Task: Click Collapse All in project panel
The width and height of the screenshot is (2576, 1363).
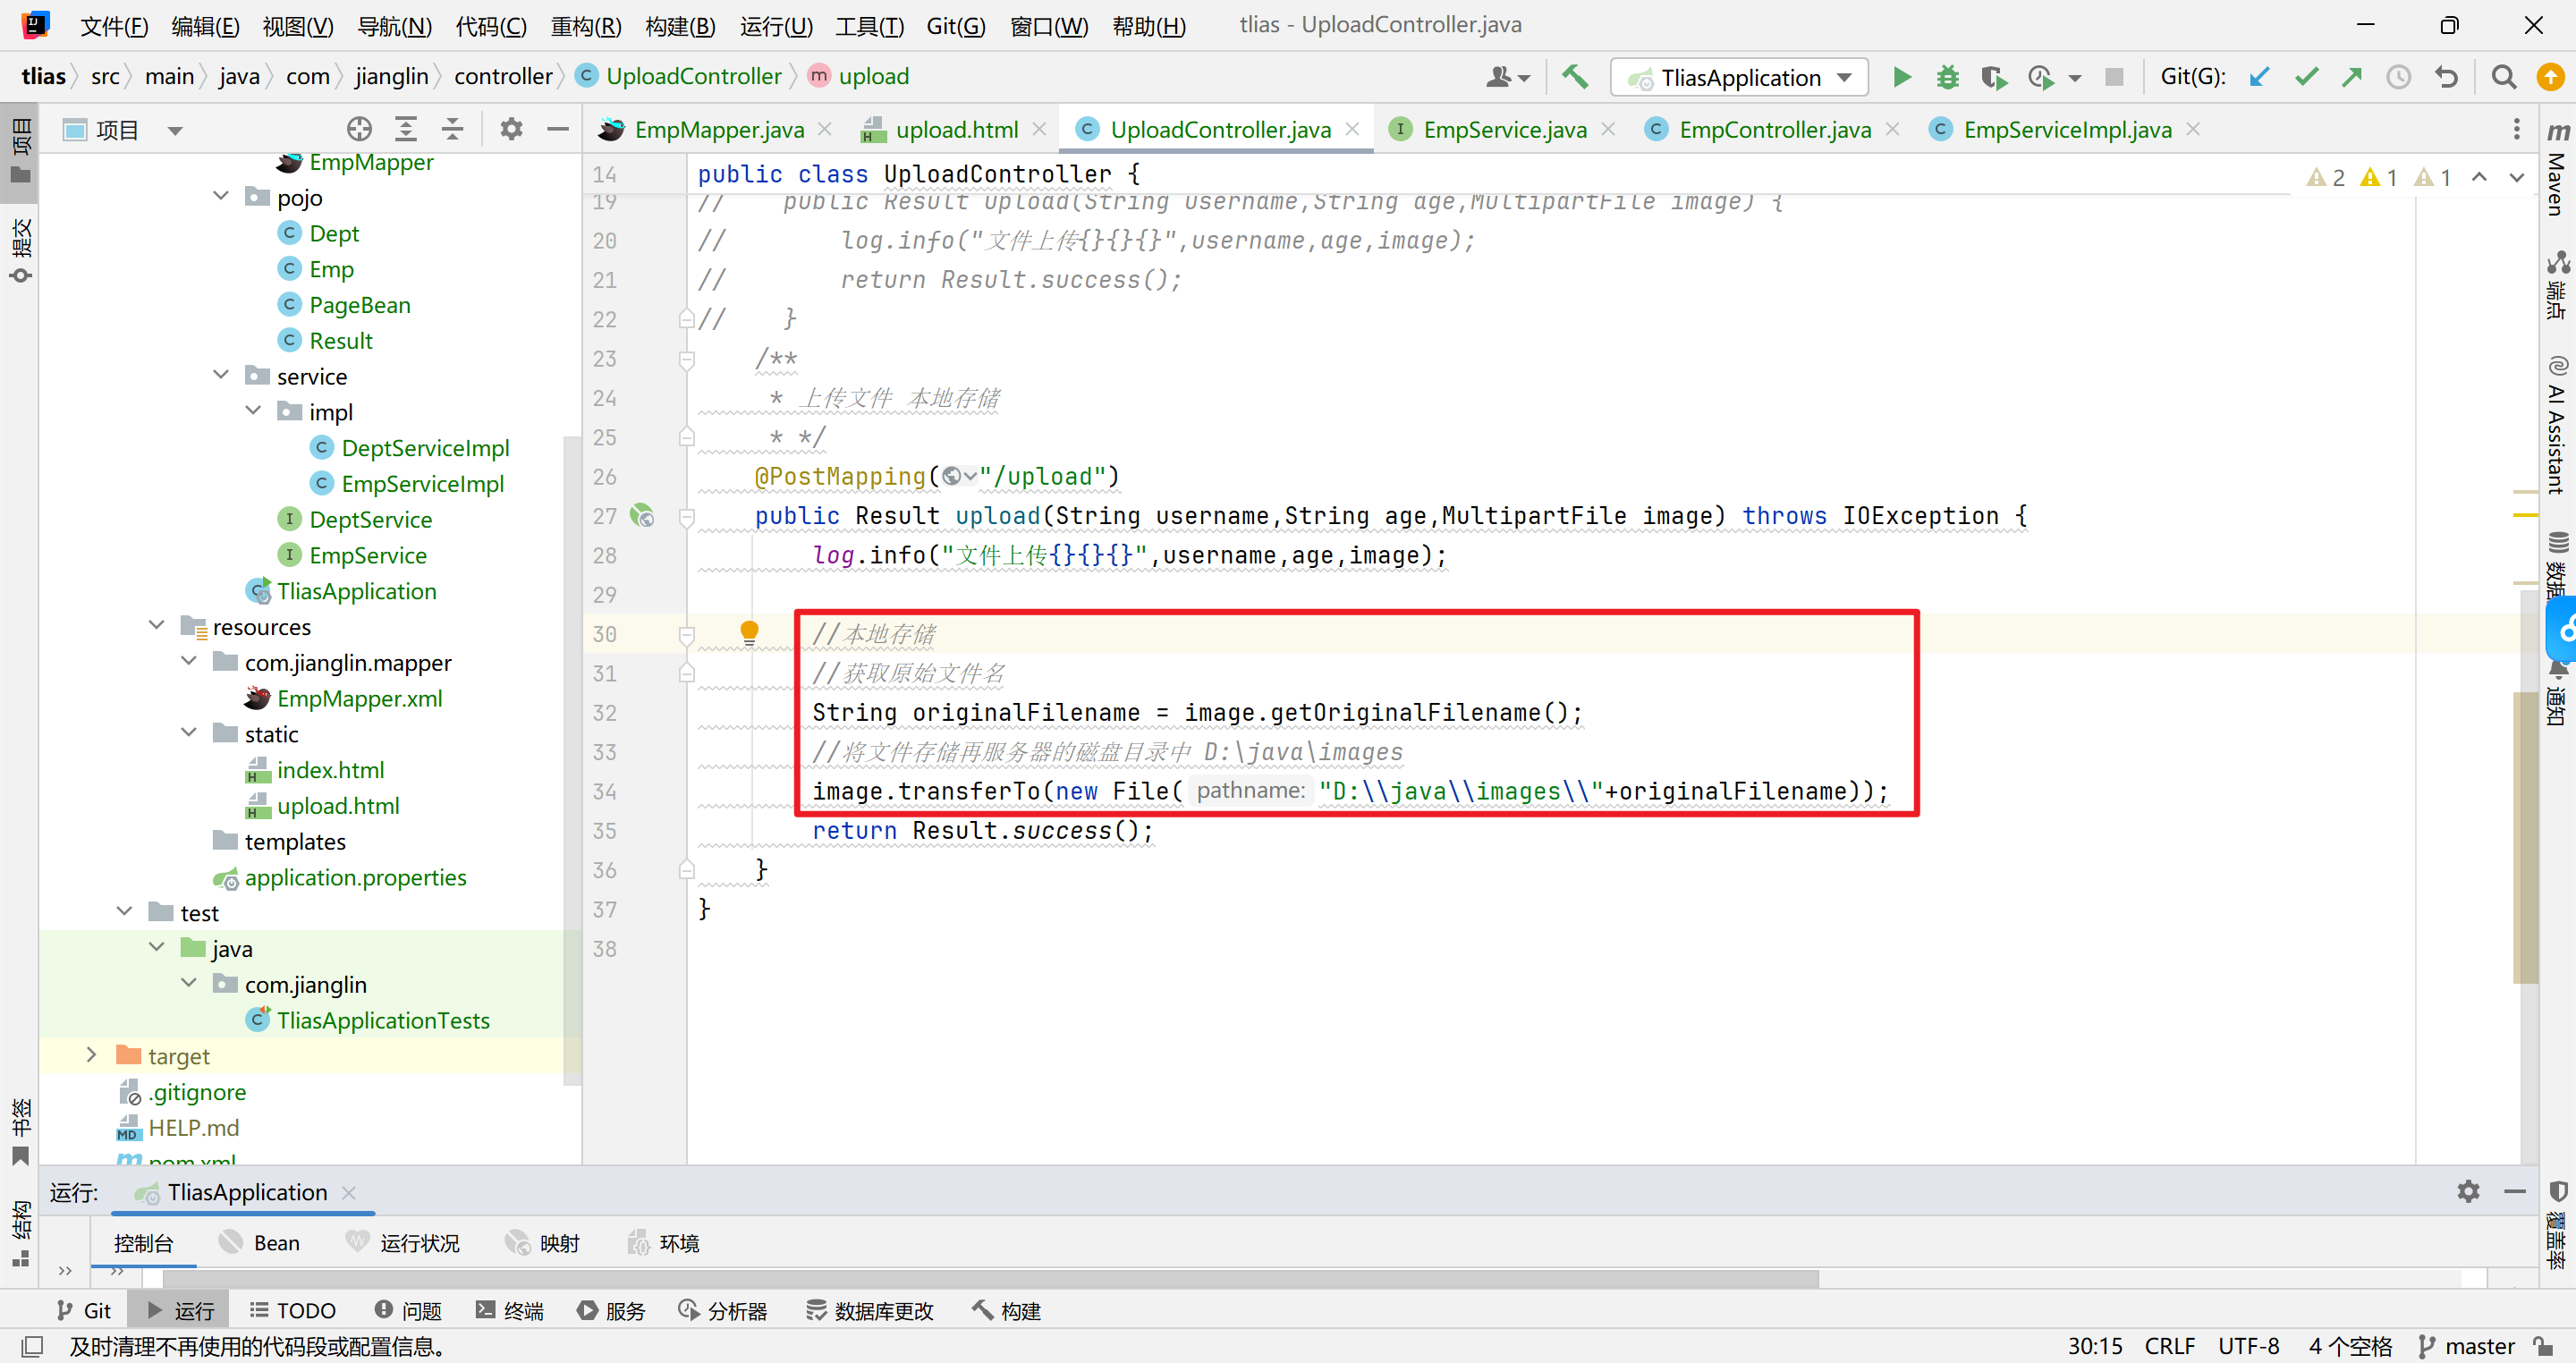Action: [x=452, y=129]
